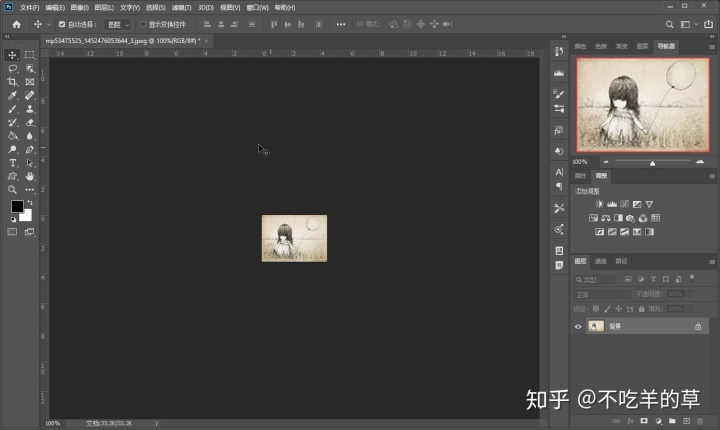Delete layer trash icon
Screen dimensions: 720x430
coord(700,421)
